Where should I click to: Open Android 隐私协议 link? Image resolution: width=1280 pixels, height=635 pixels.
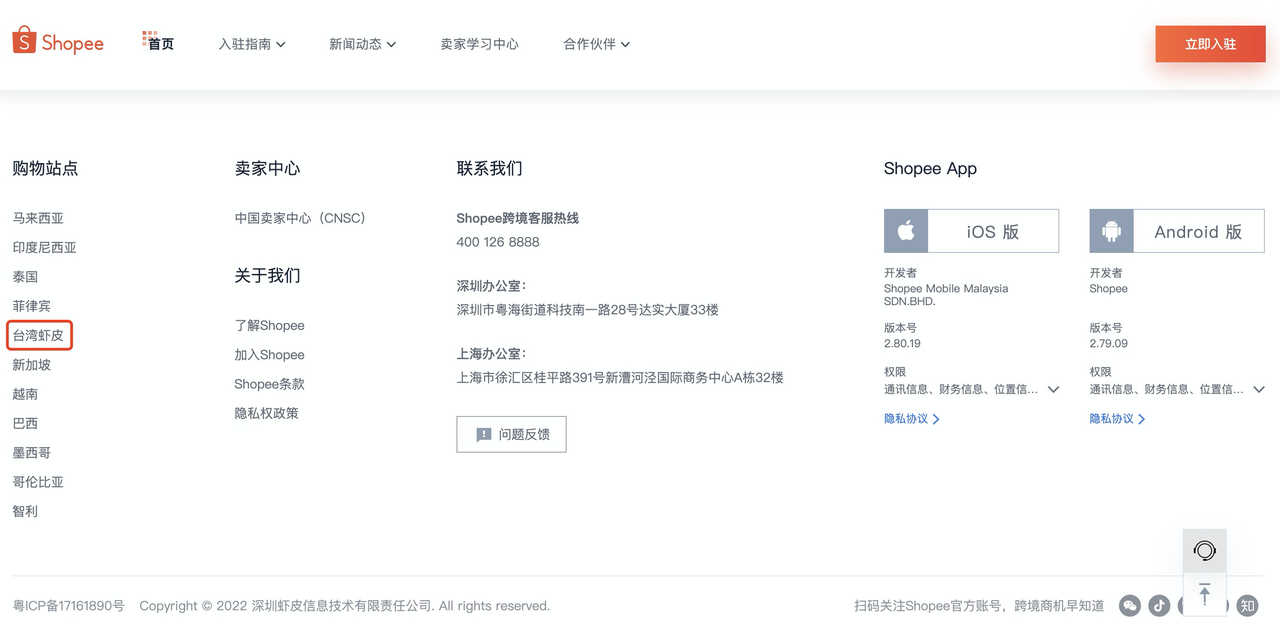coord(1117,419)
